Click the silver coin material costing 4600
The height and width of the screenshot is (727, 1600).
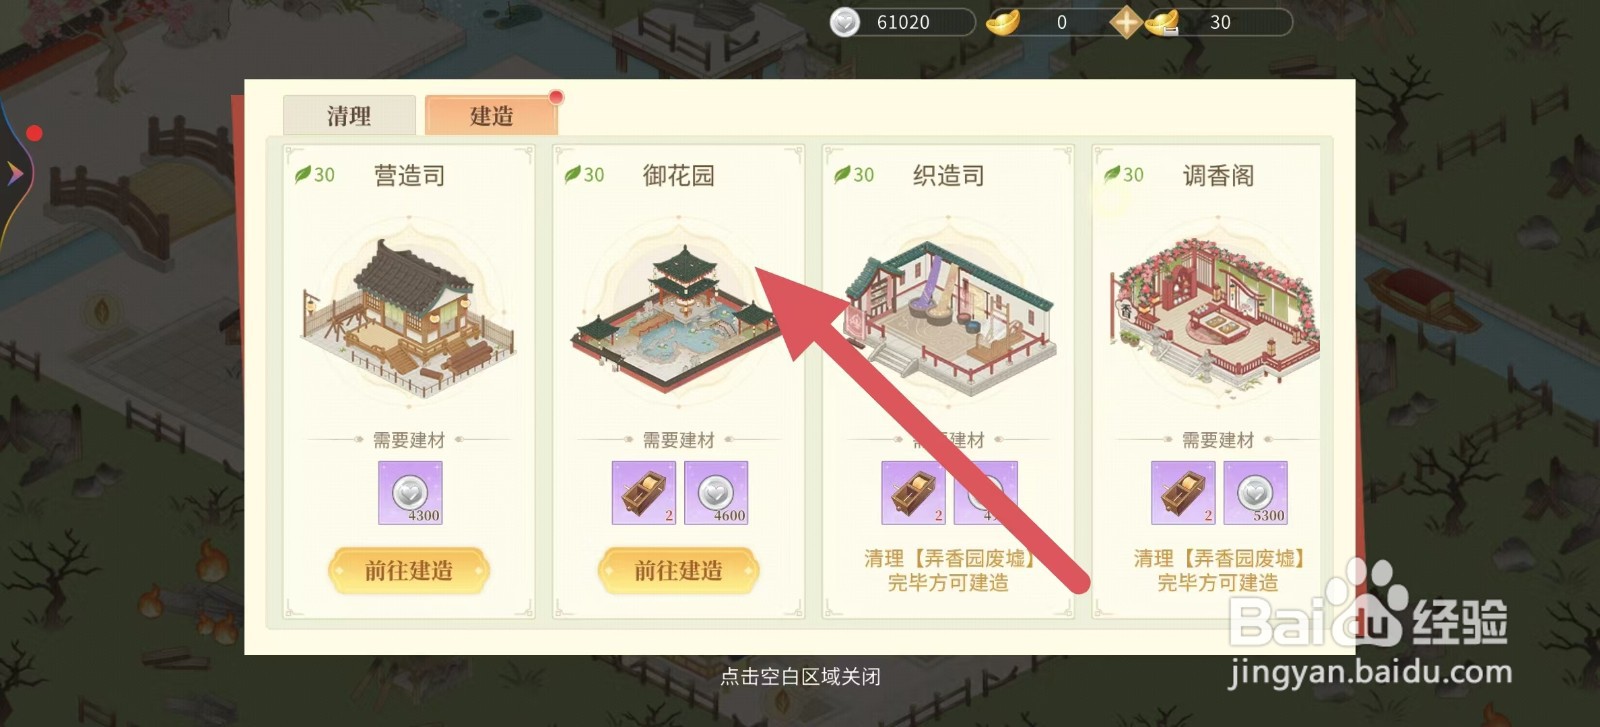716,493
